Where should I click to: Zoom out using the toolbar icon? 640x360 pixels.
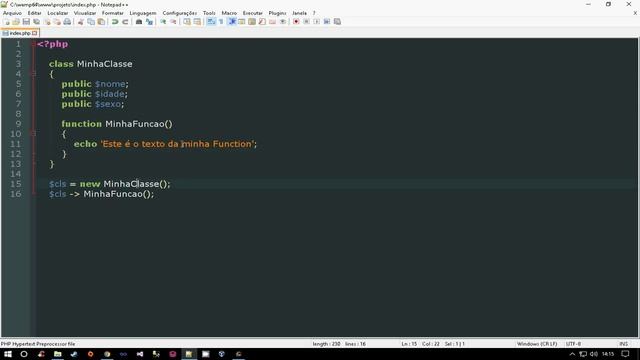point(173,22)
